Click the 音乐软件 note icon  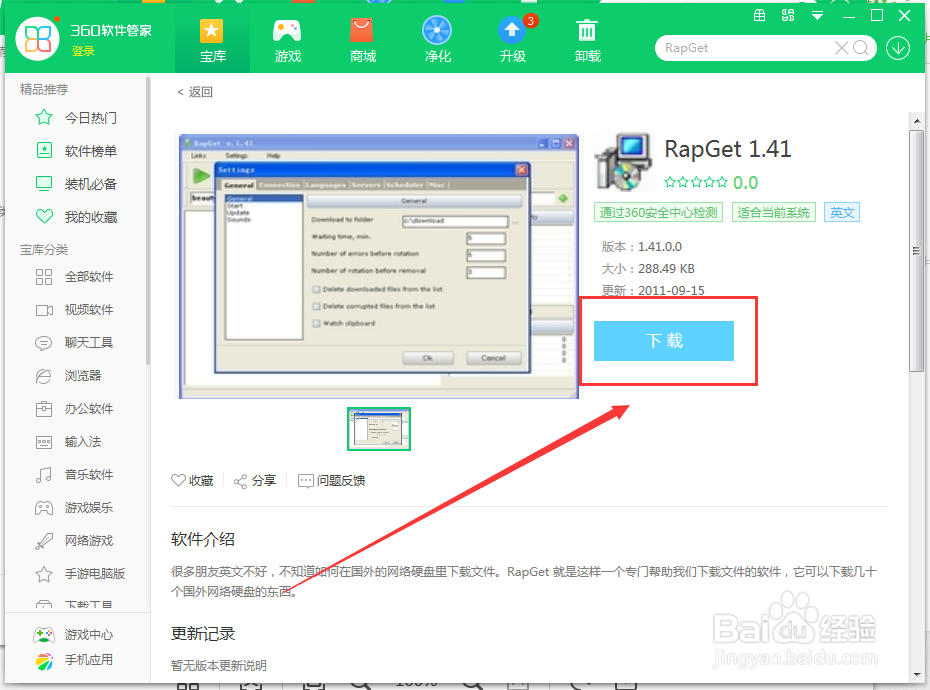tap(44, 475)
